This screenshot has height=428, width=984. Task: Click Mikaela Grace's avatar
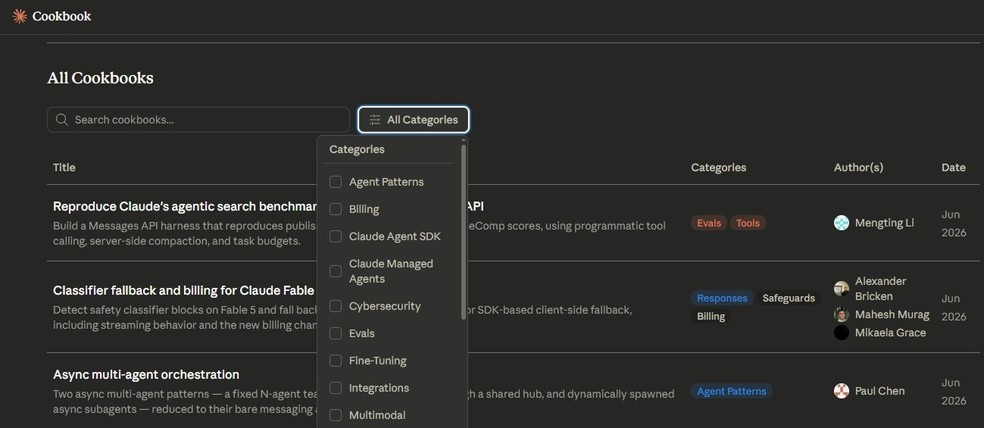tap(842, 333)
